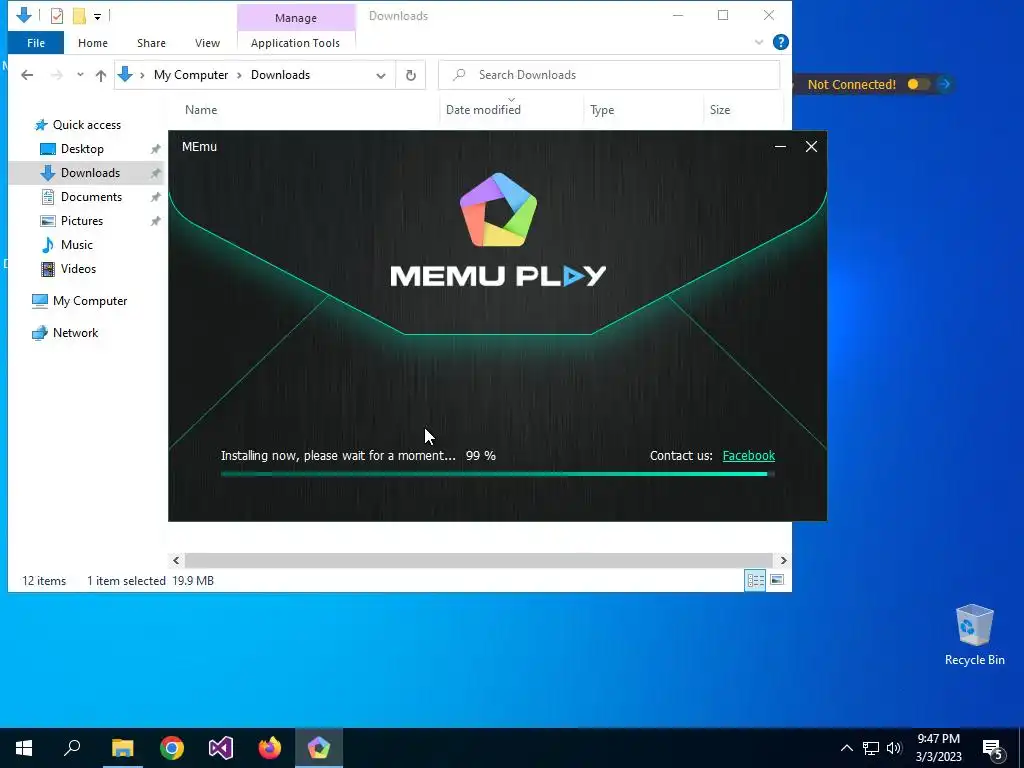The image size is (1024, 768).
Task: Click the network tray icon
Action: [871, 748]
